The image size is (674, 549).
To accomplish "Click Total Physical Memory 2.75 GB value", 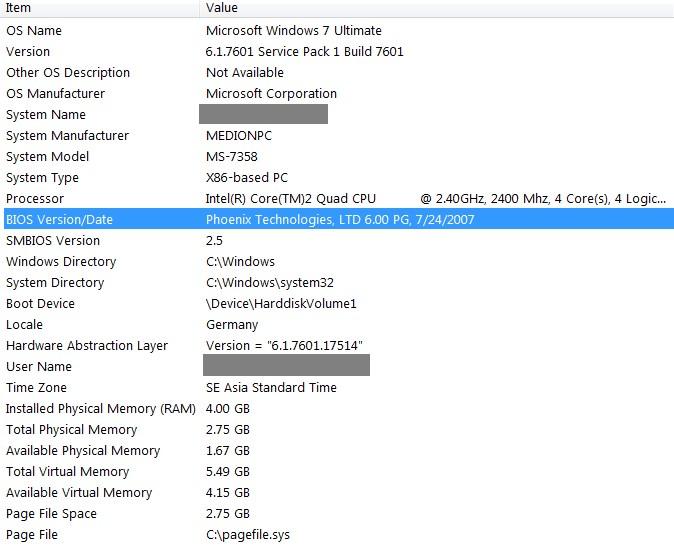I will 228,430.
